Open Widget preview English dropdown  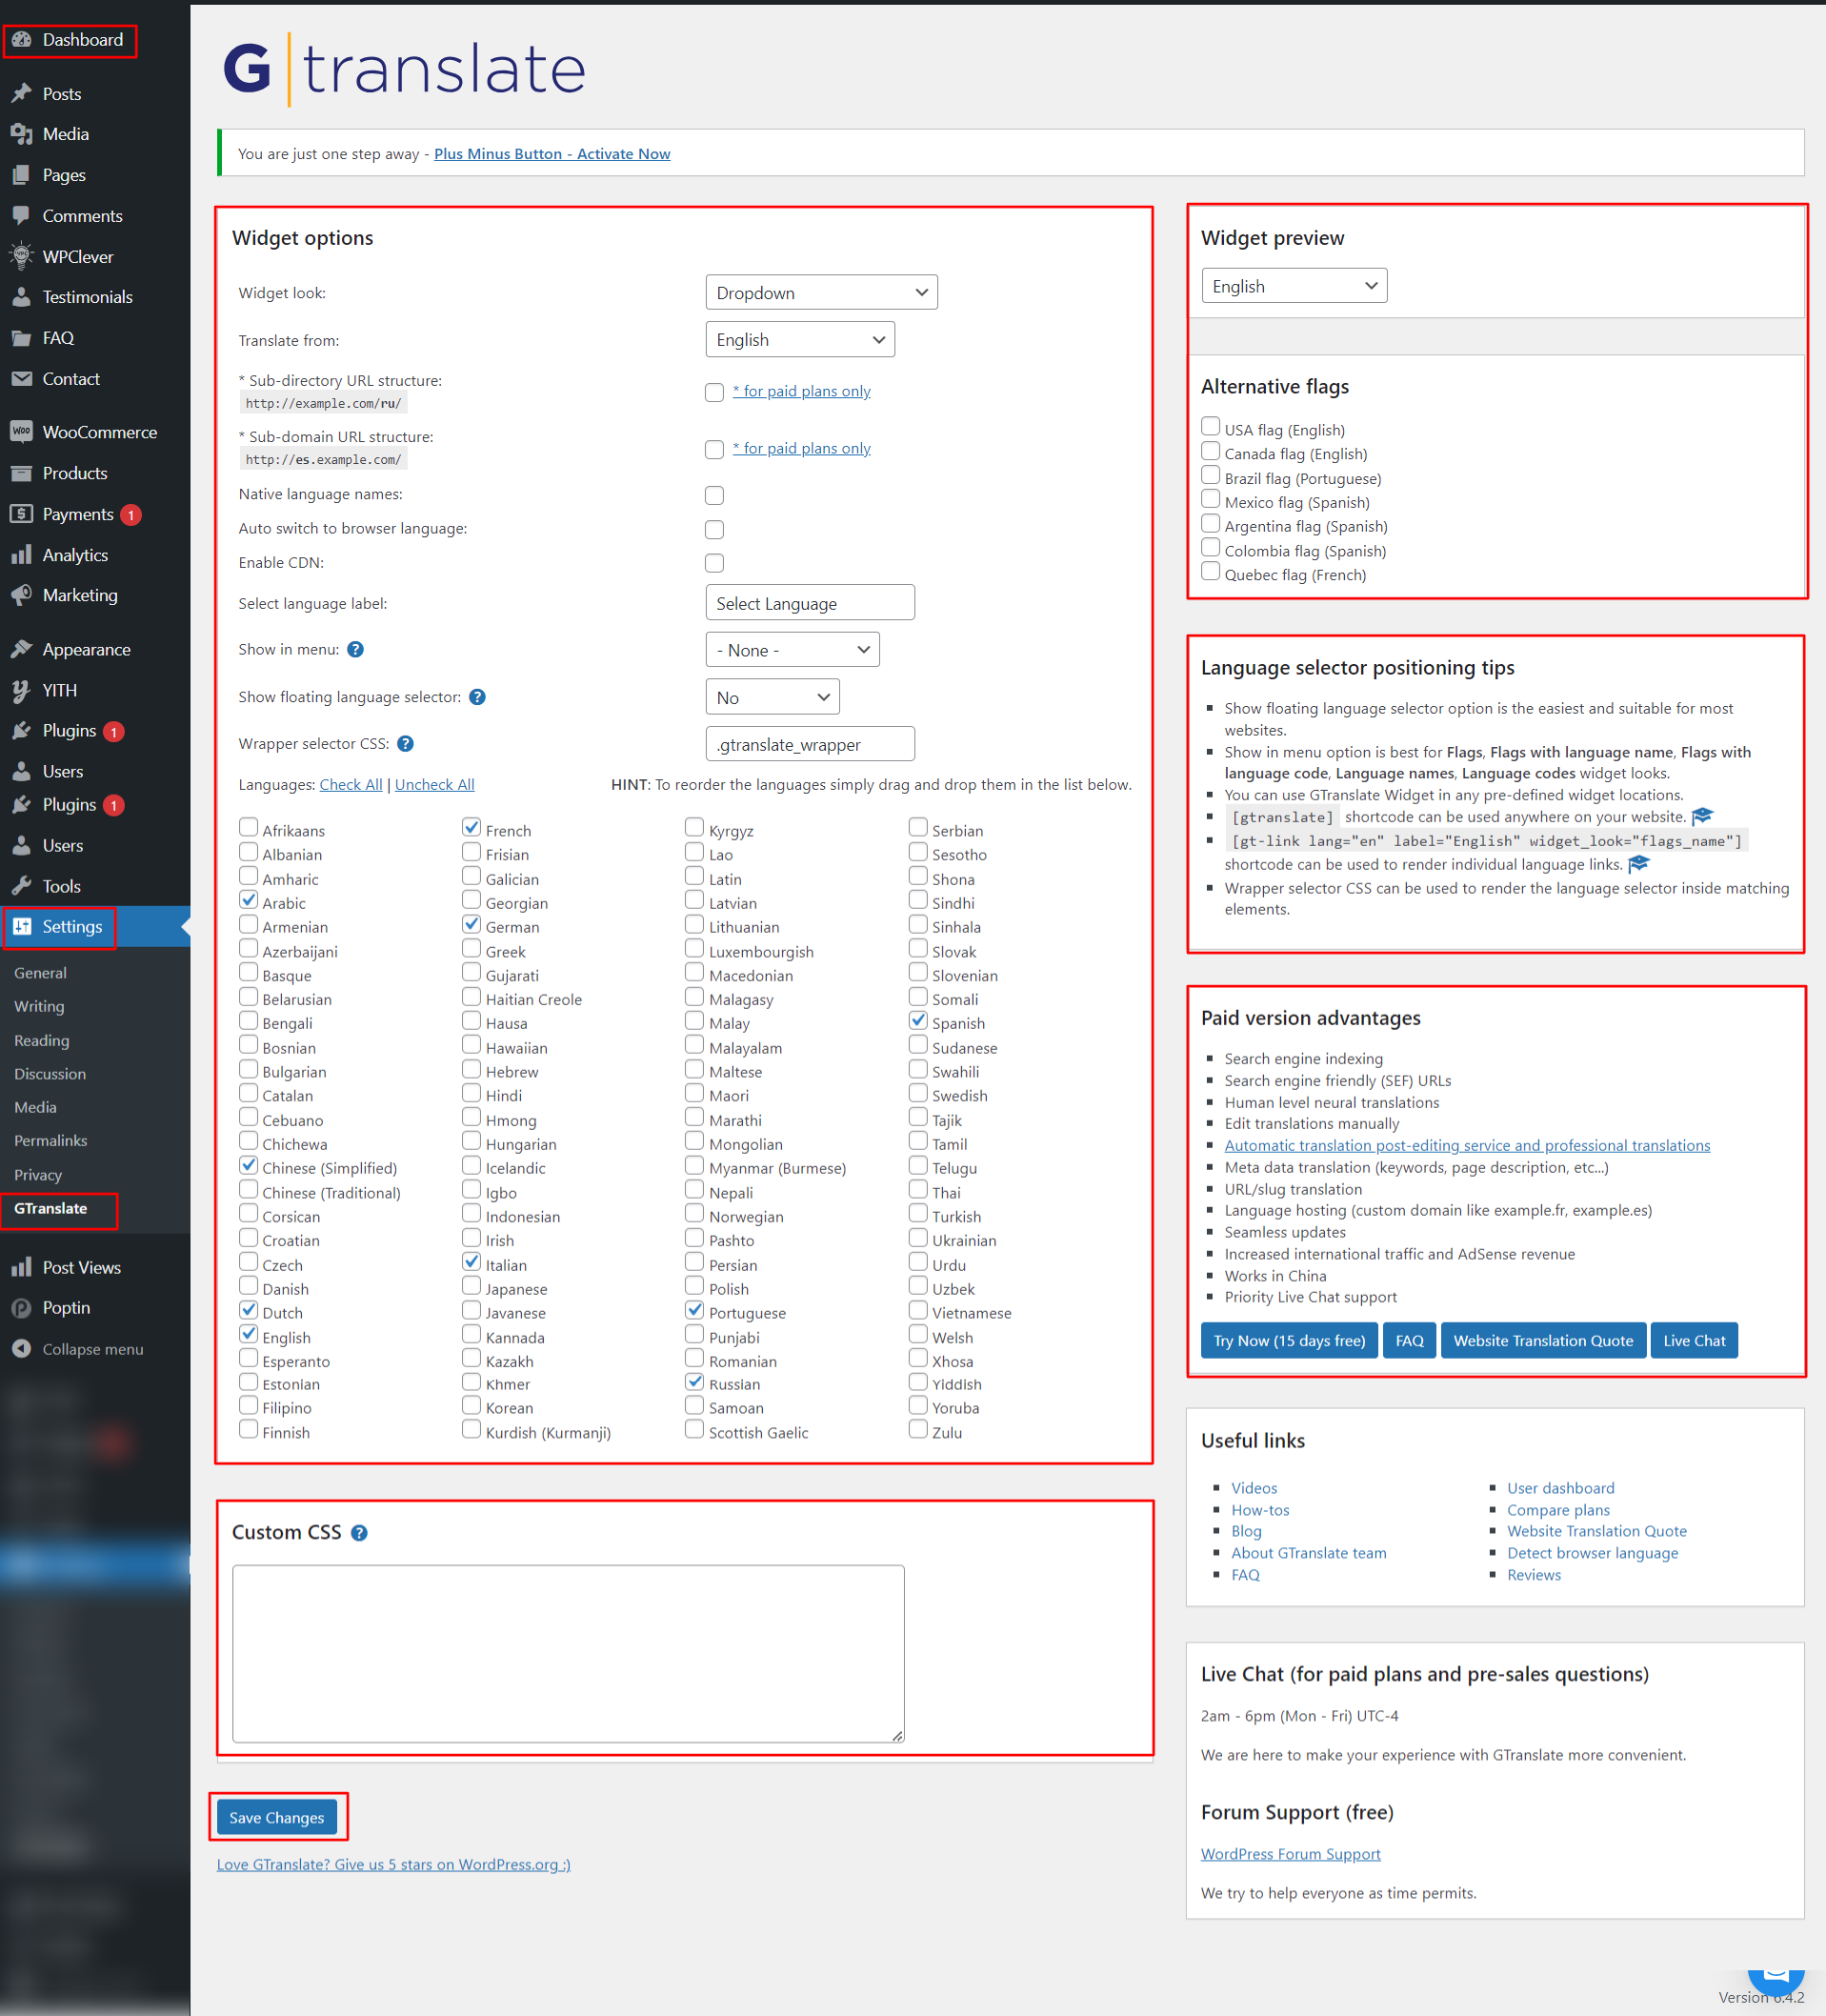1294,286
